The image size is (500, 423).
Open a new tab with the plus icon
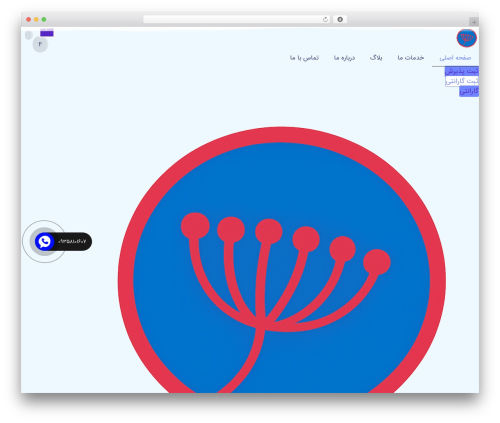[x=474, y=22]
